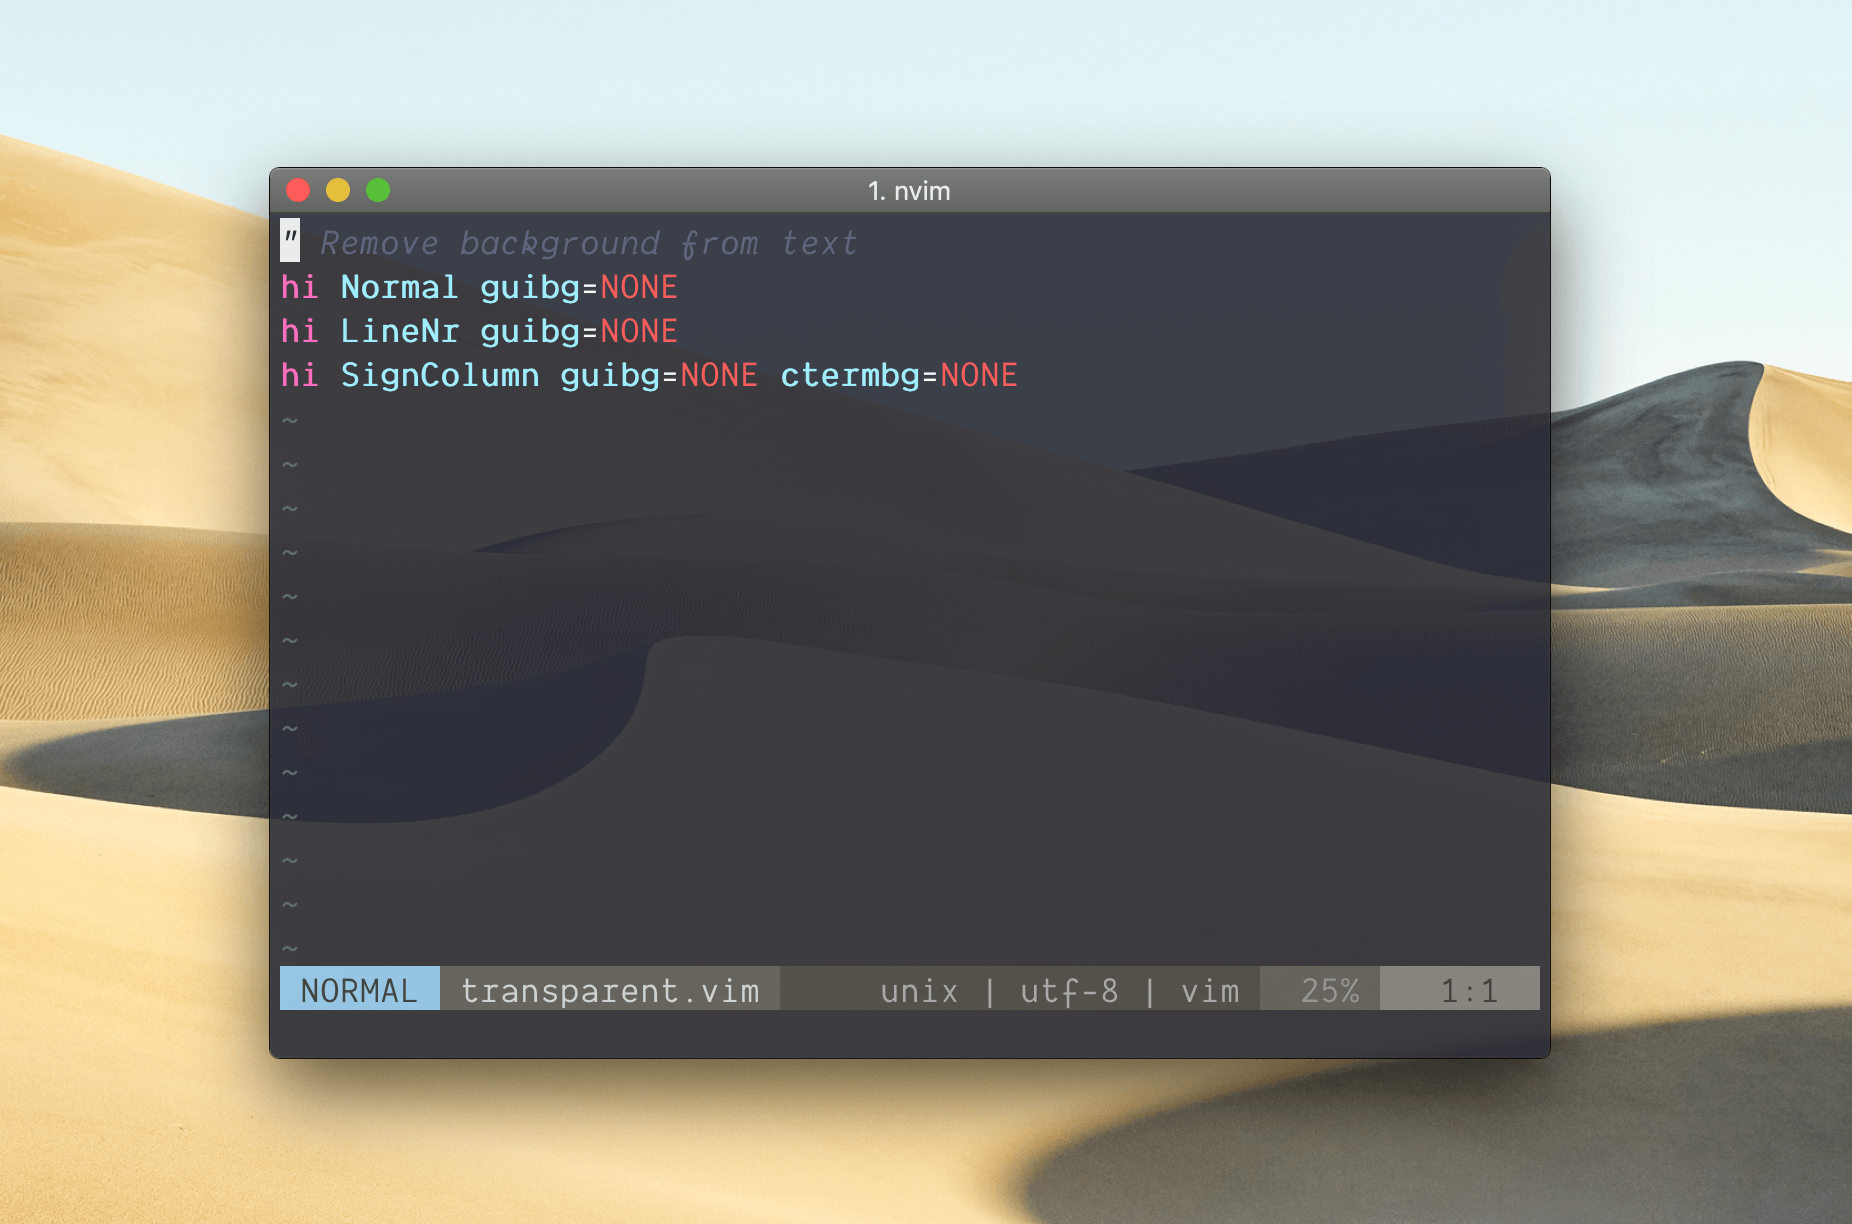Screen dimensions: 1852x1224
Task: Click the 'utf-8' encoding in statusline
Action: pos(1069,991)
